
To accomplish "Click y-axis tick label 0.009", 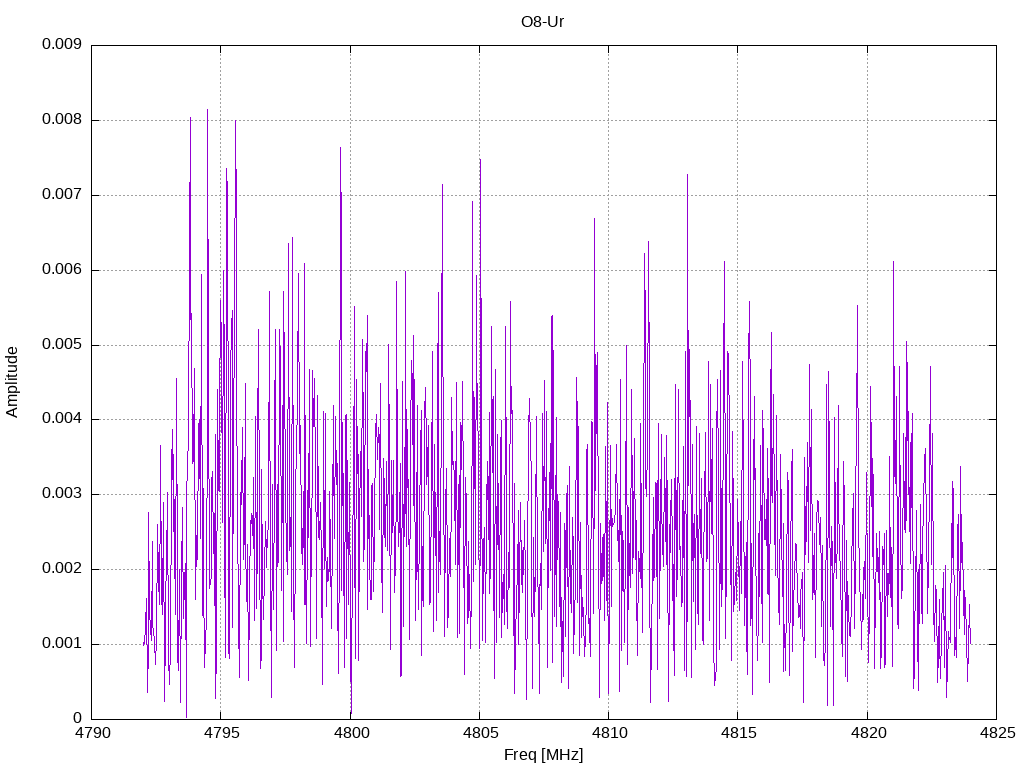I will coord(62,44).
